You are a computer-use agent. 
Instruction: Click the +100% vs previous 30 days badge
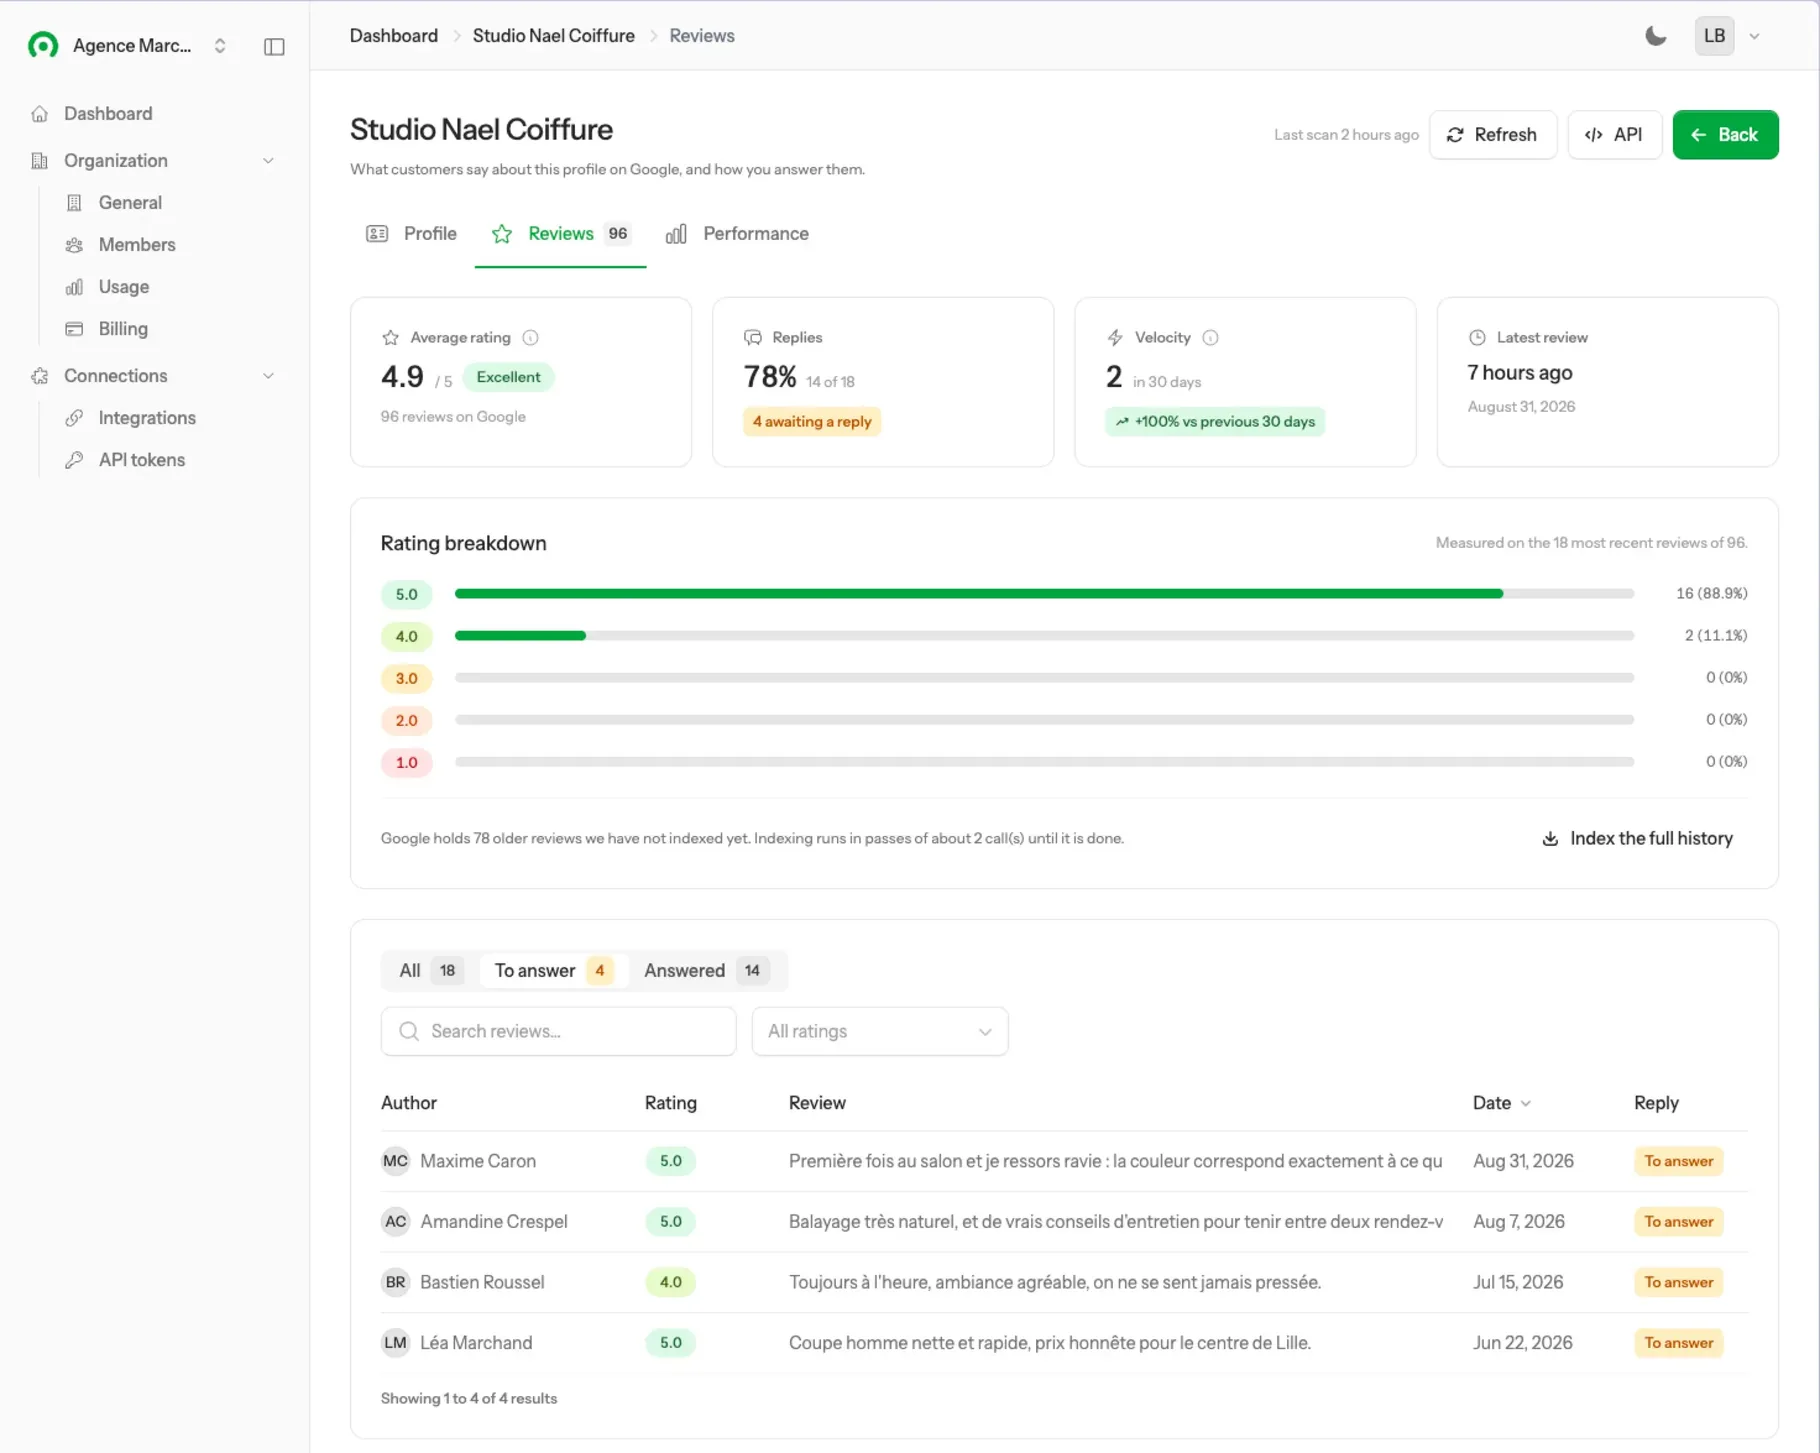[1215, 422]
